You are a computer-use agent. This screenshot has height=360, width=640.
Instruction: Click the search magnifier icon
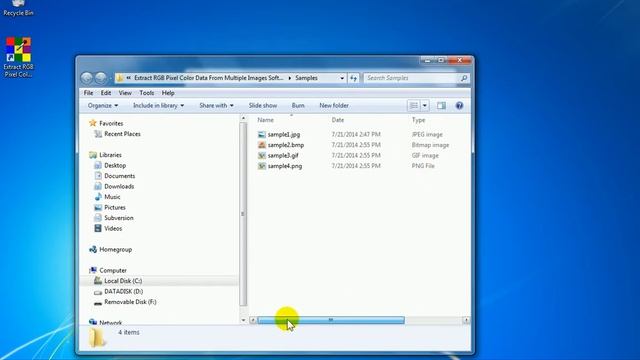coord(464,78)
